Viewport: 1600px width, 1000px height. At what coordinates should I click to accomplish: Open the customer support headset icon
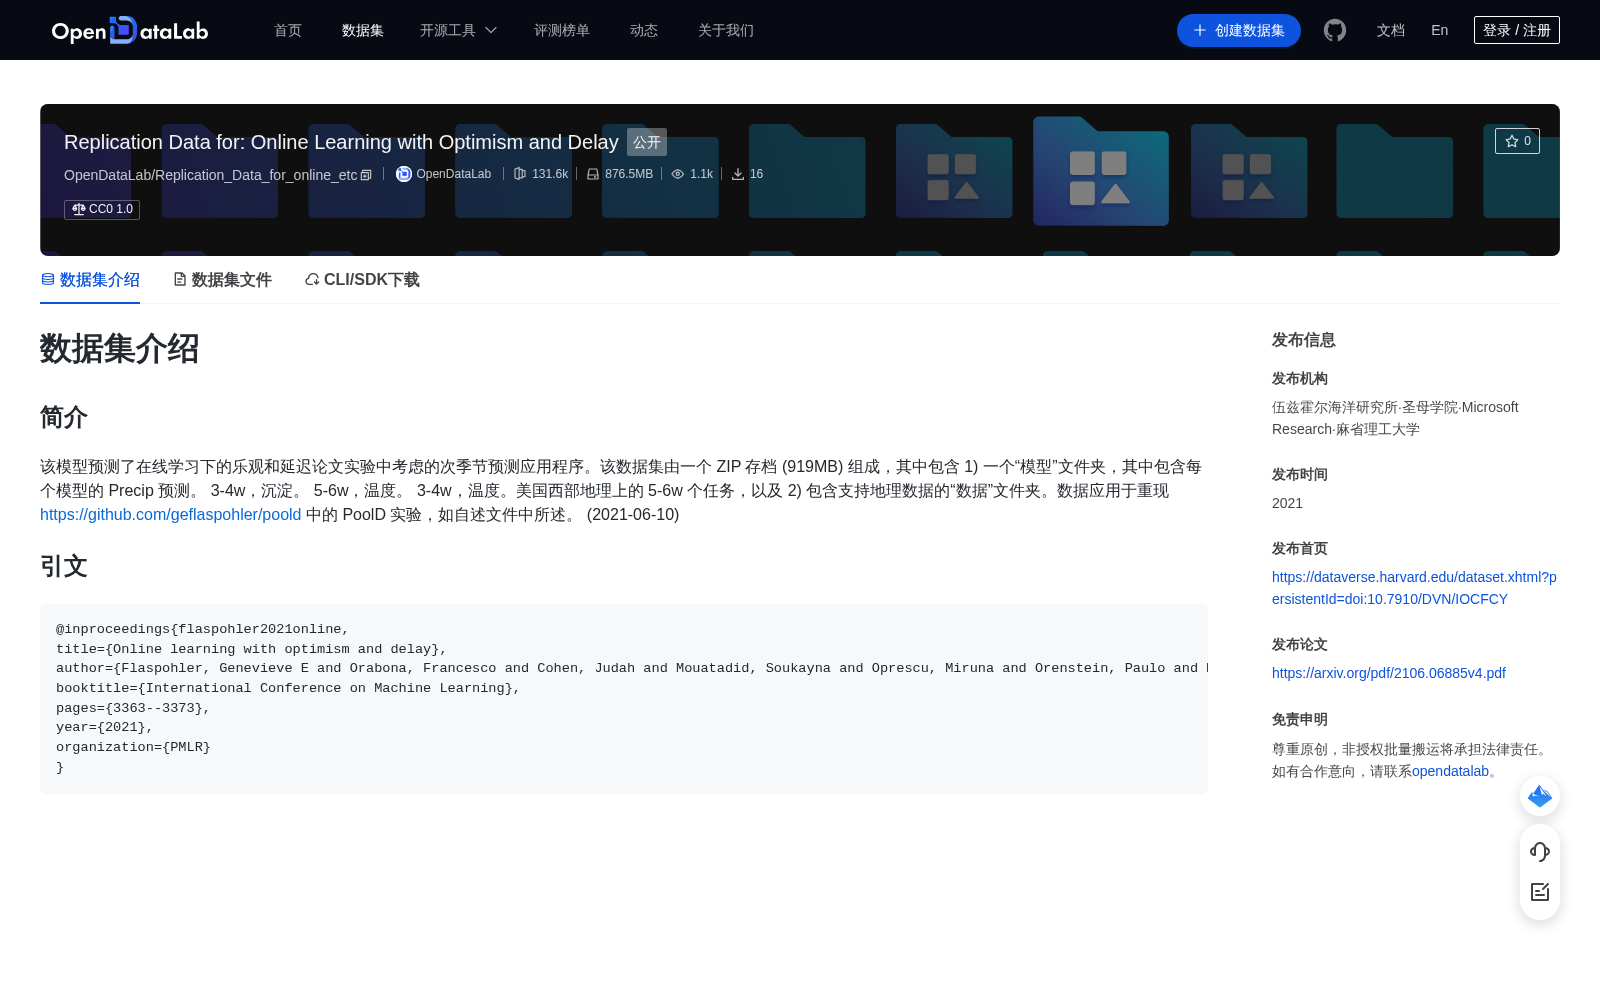pos(1540,852)
